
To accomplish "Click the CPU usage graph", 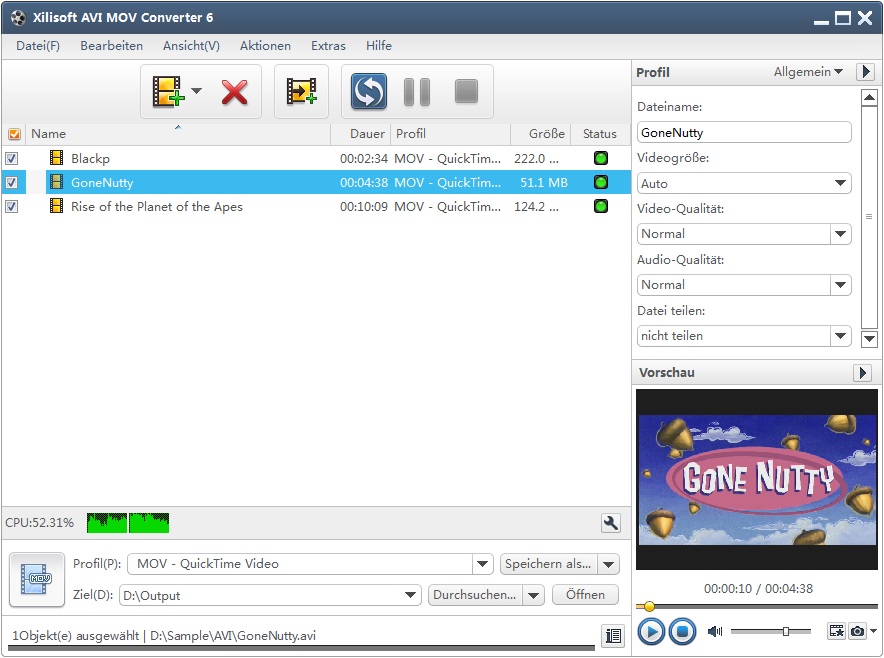I will click(x=128, y=523).
